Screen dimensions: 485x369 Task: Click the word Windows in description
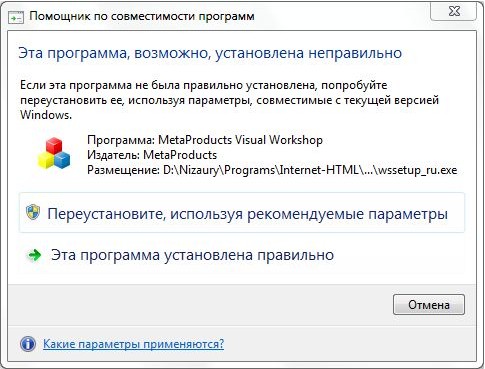point(45,115)
